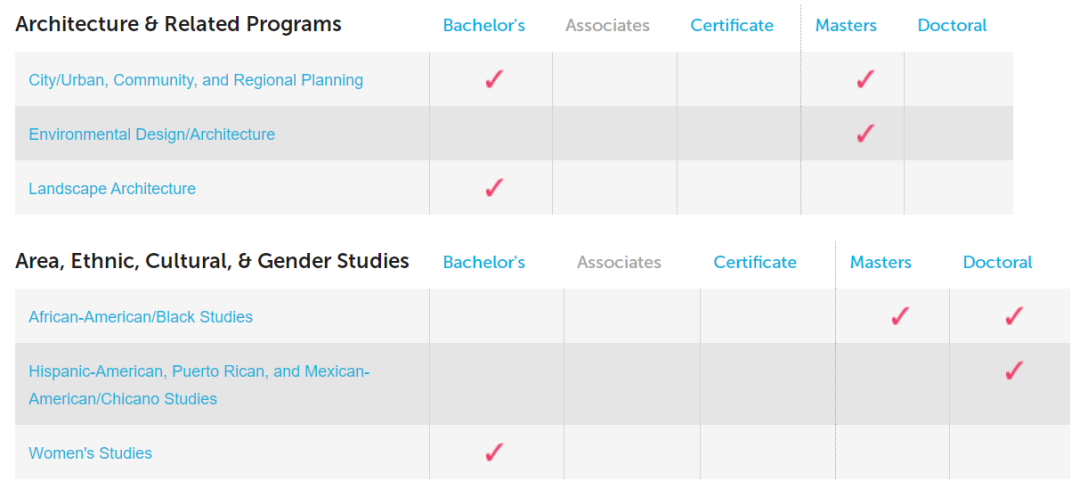The height and width of the screenshot is (489, 1080).
Task: Open the Women's Studies link
Action: pos(90,453)
